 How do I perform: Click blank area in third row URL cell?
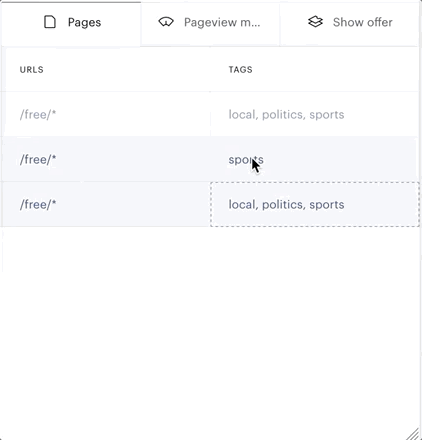point(133,204)
